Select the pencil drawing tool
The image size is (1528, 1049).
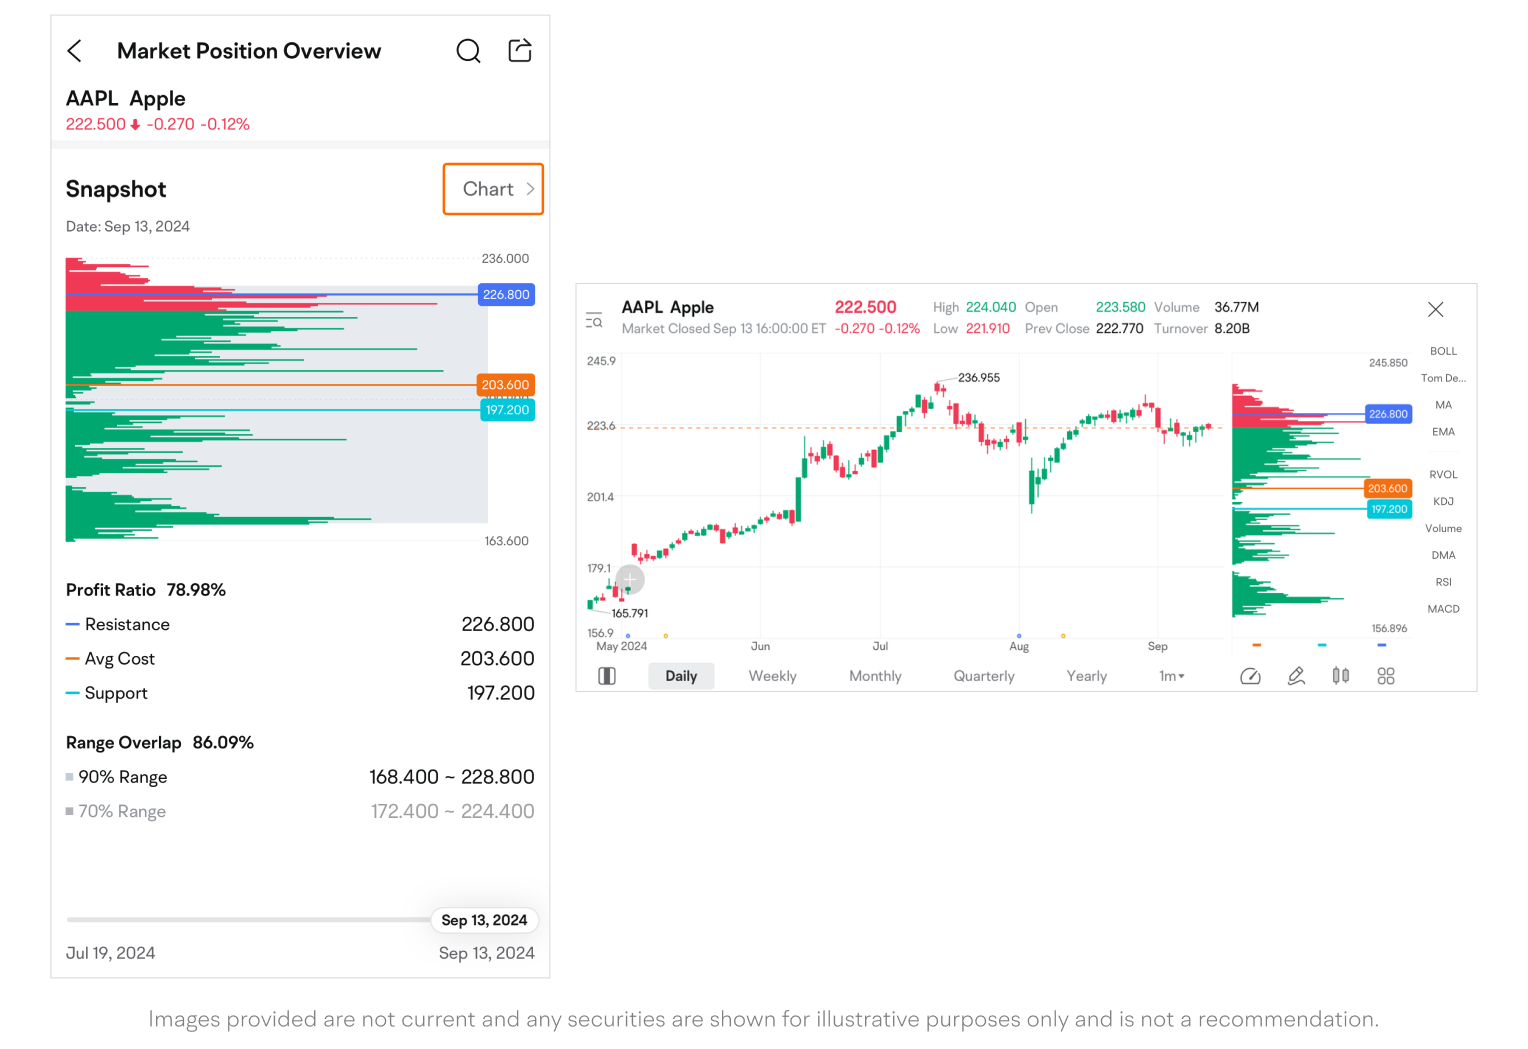(1296, 676)
